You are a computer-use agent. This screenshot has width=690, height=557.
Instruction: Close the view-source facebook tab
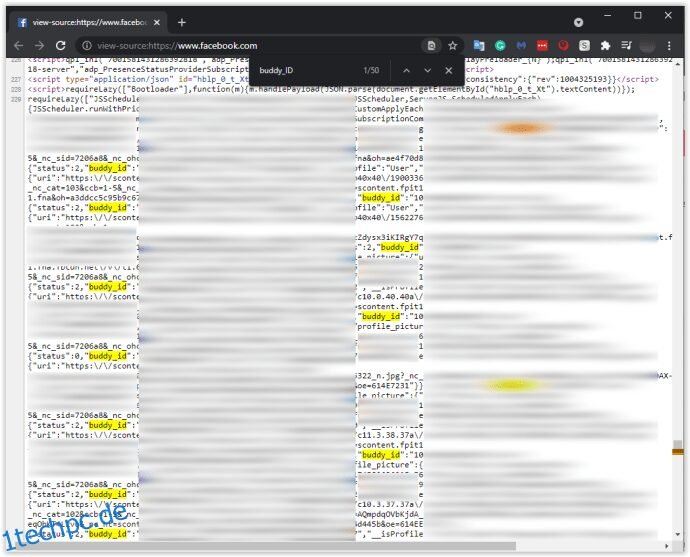coord(157,22)
